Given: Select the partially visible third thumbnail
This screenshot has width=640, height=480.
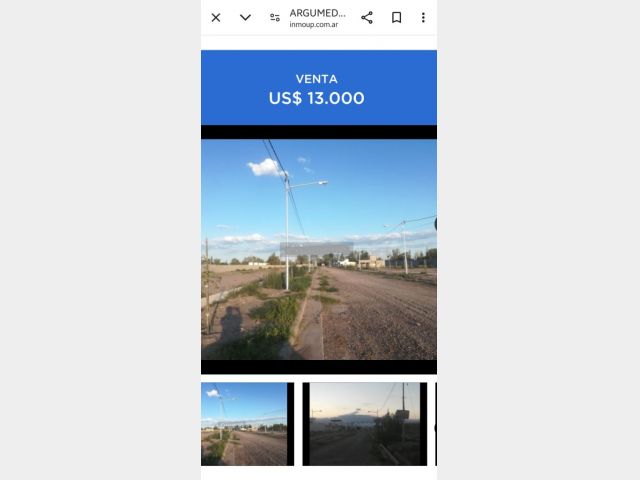Looking at the screenshot, I should coord(435,424).
